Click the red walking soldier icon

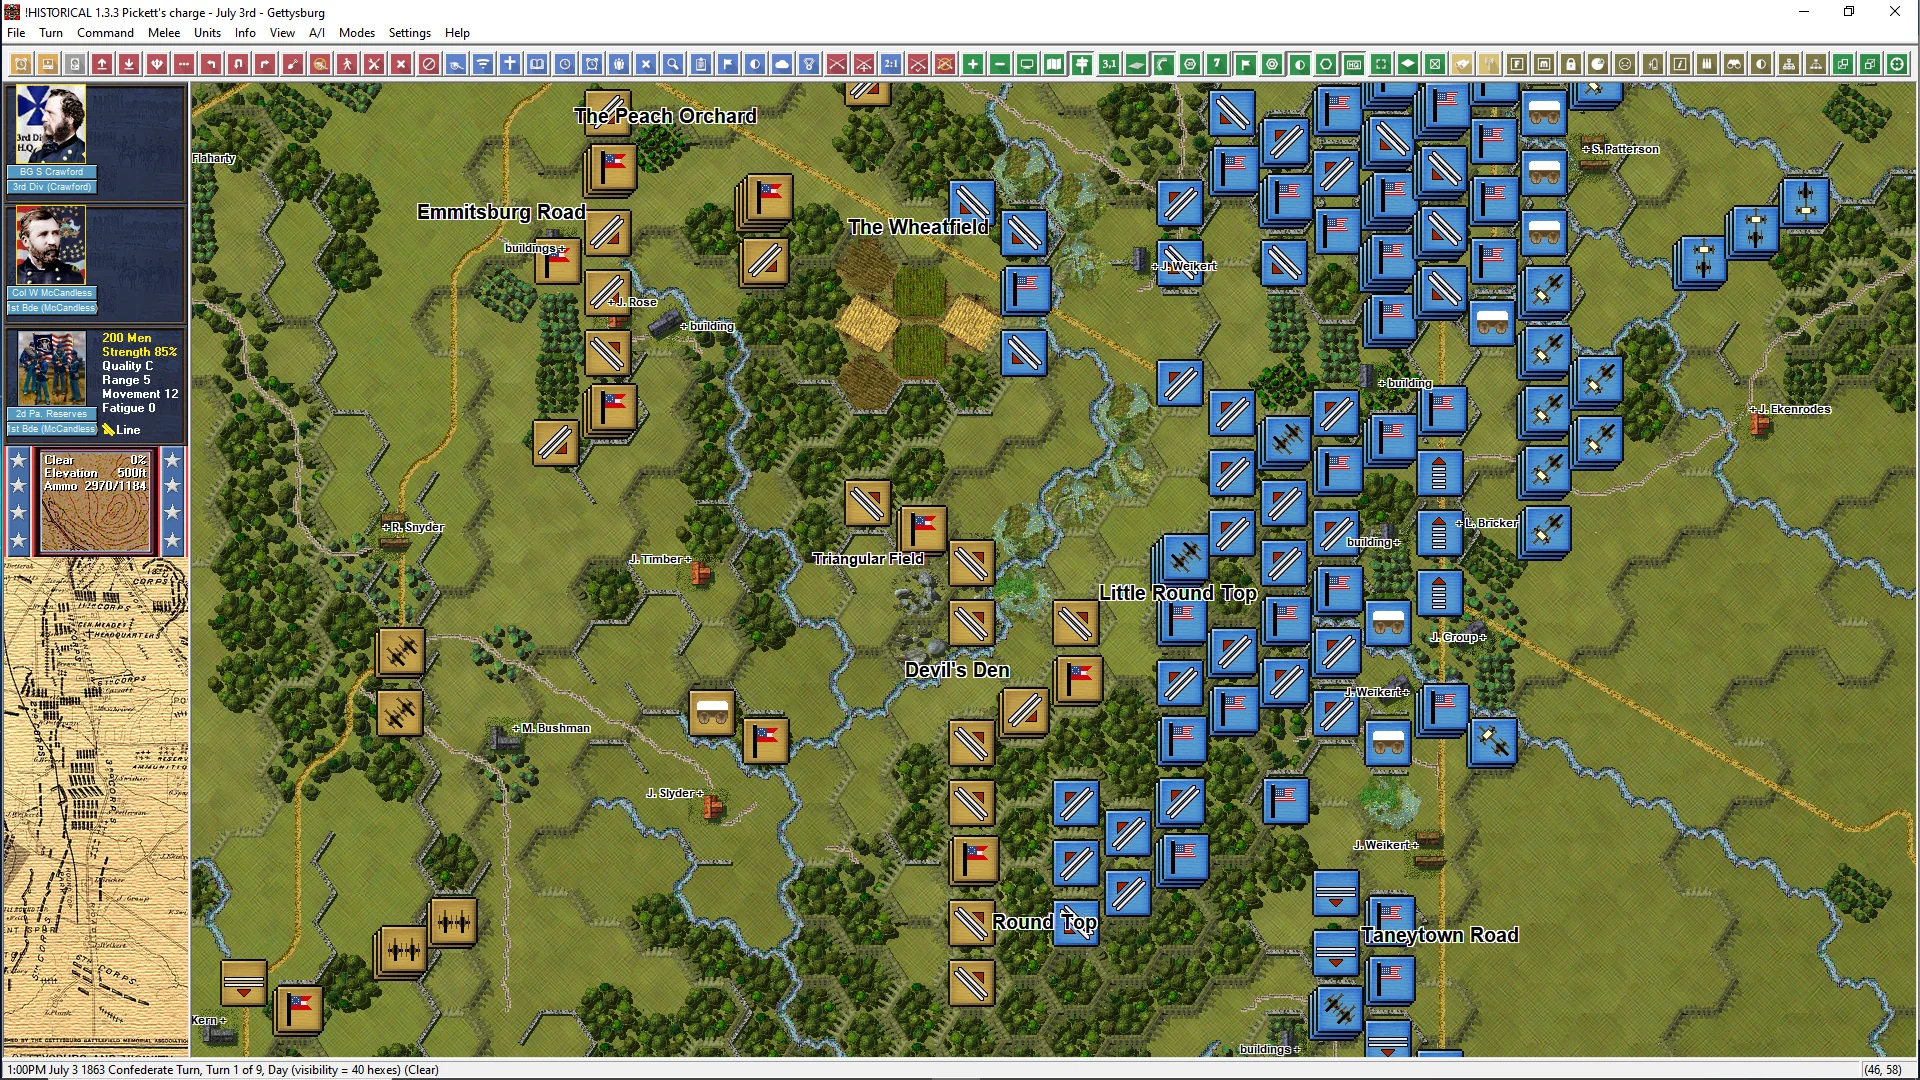pos(347,64)
